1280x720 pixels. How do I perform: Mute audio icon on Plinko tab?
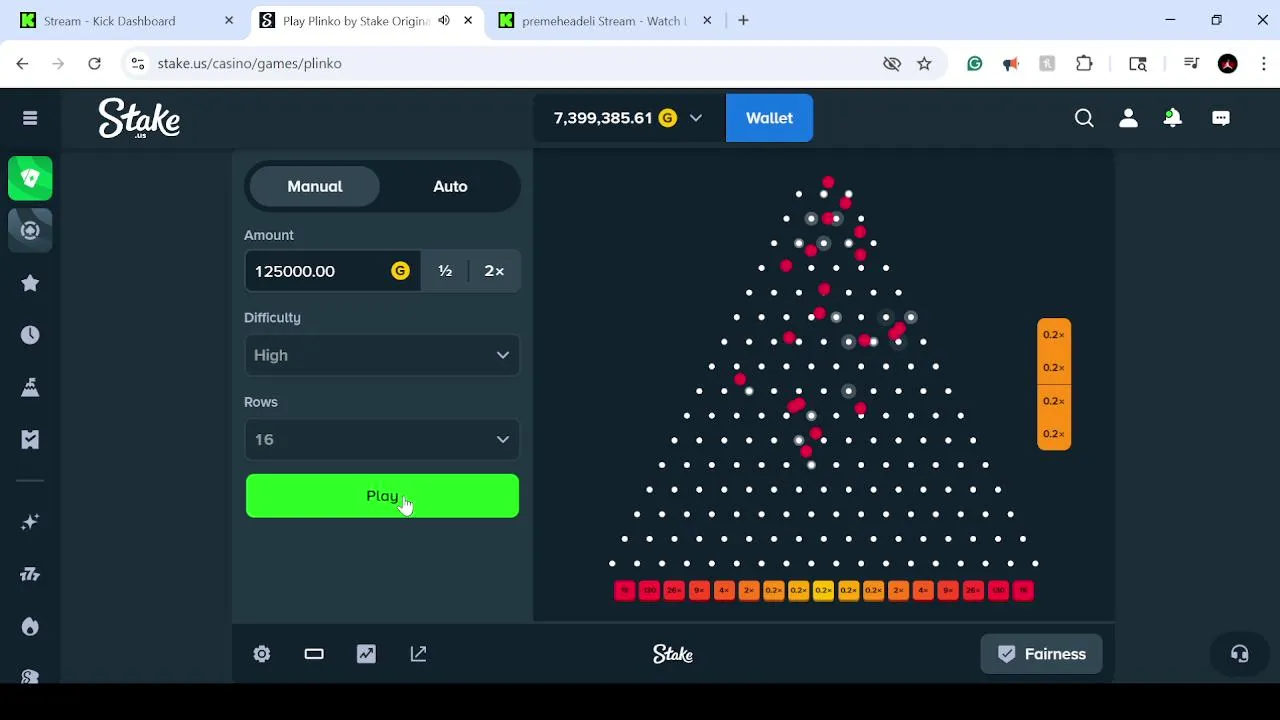click(444, 20)
